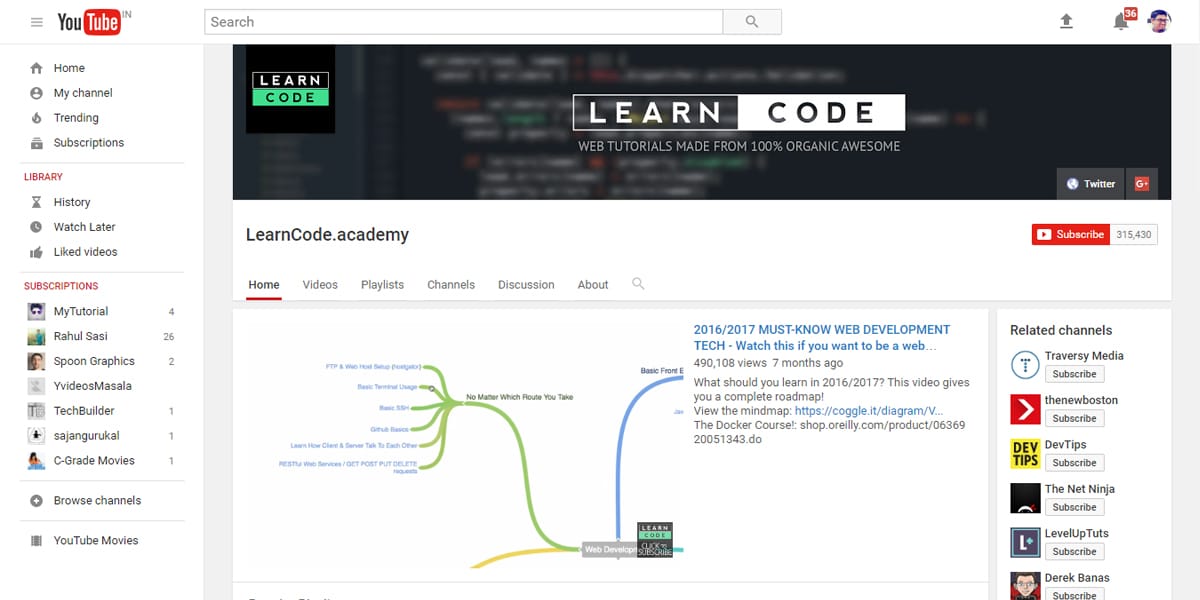Screen dimensions: 1200x600
Task: Subscribe to The Net Ninja
Action: click(x=1074, y=507)
